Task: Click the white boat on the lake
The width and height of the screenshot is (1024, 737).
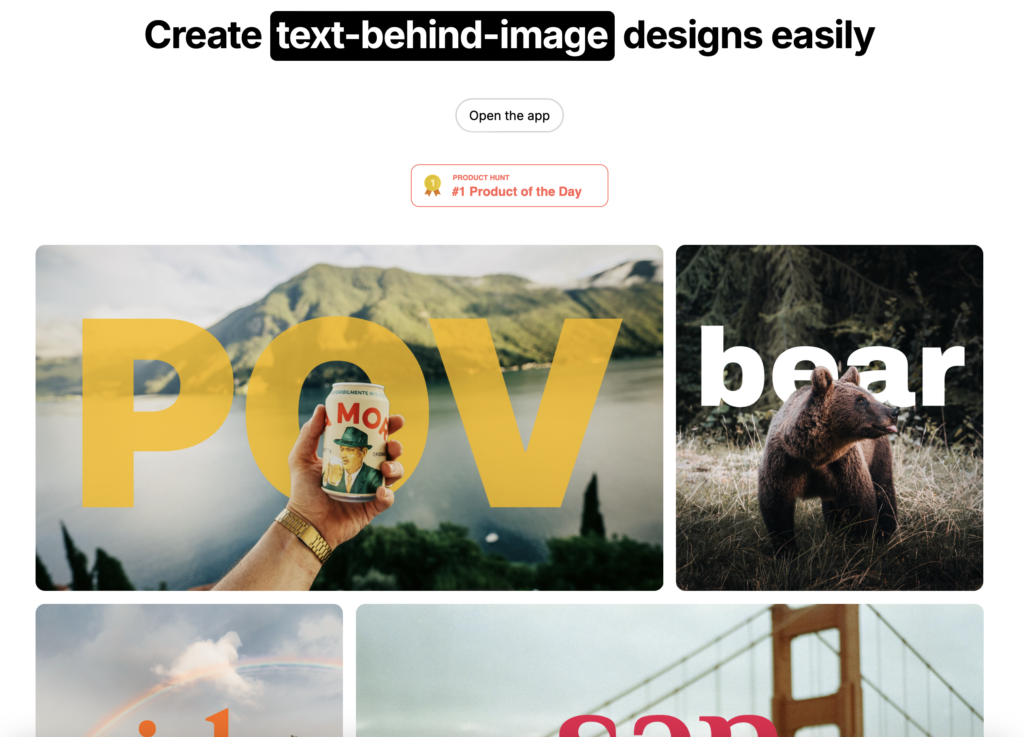Action: point(492,537)
